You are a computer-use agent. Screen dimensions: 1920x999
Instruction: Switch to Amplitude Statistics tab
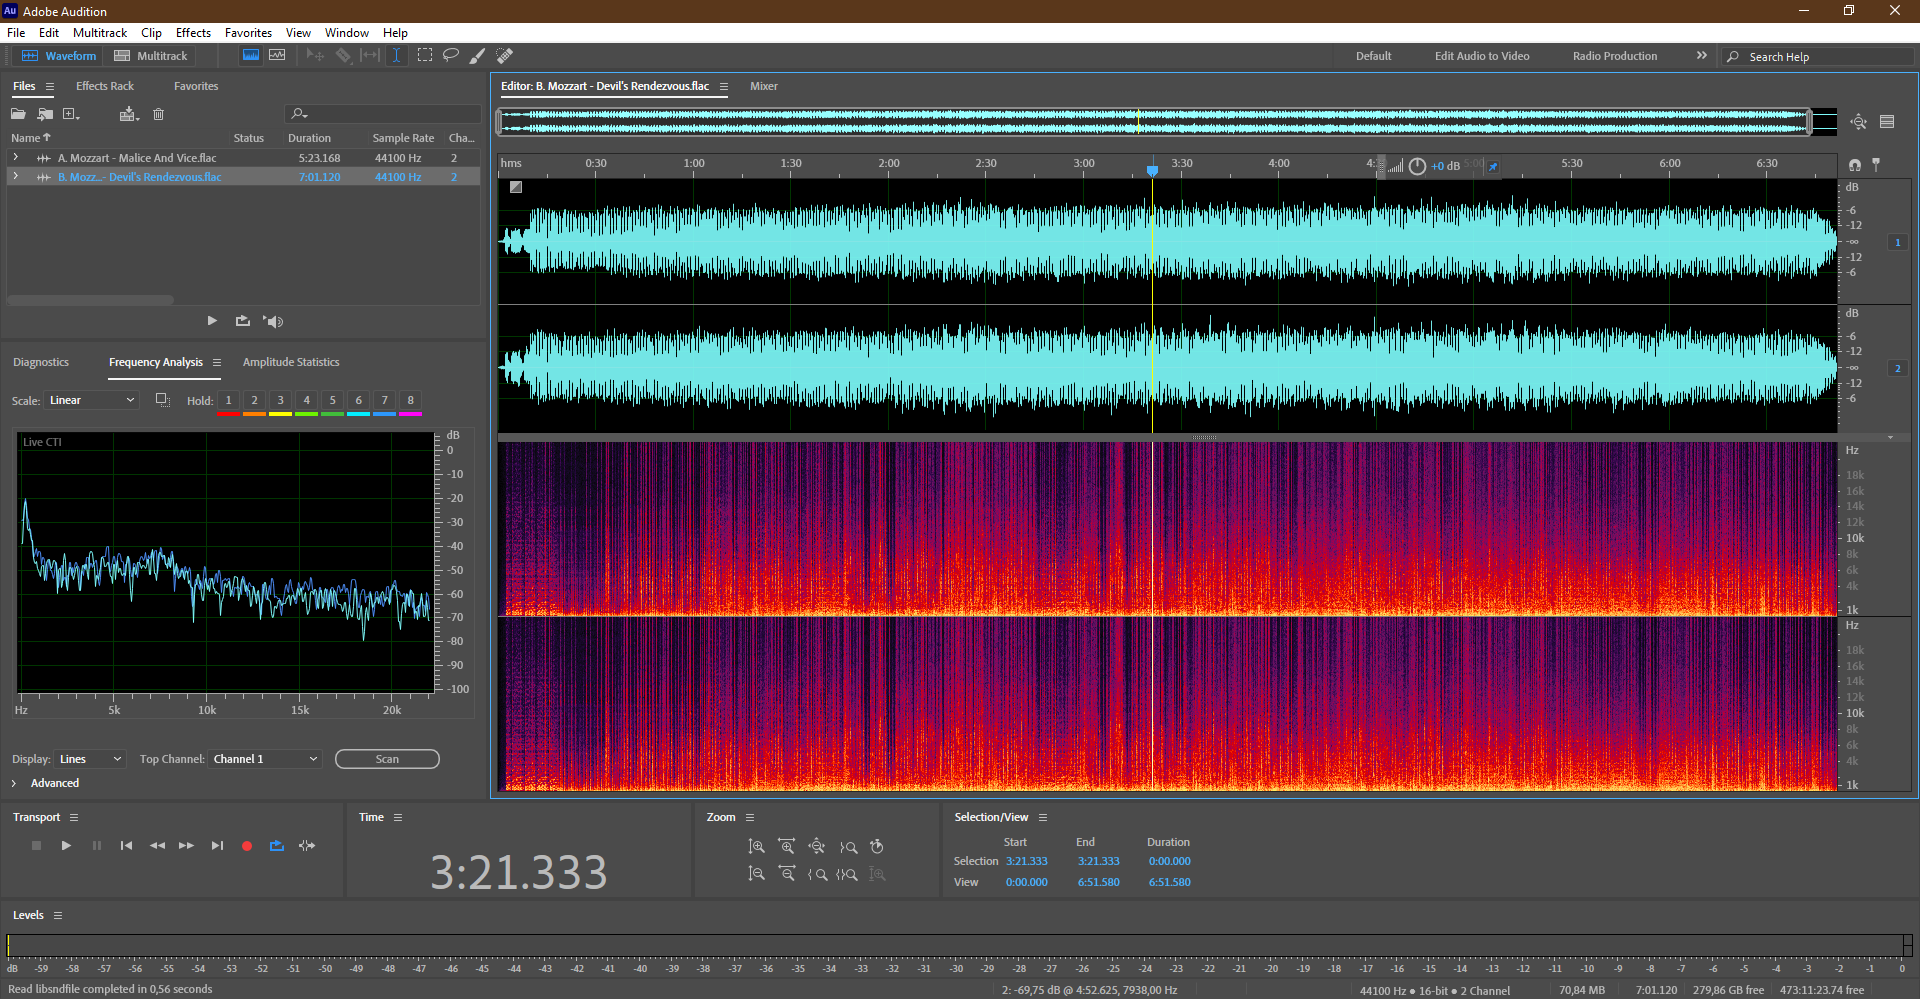click(291, 362)
